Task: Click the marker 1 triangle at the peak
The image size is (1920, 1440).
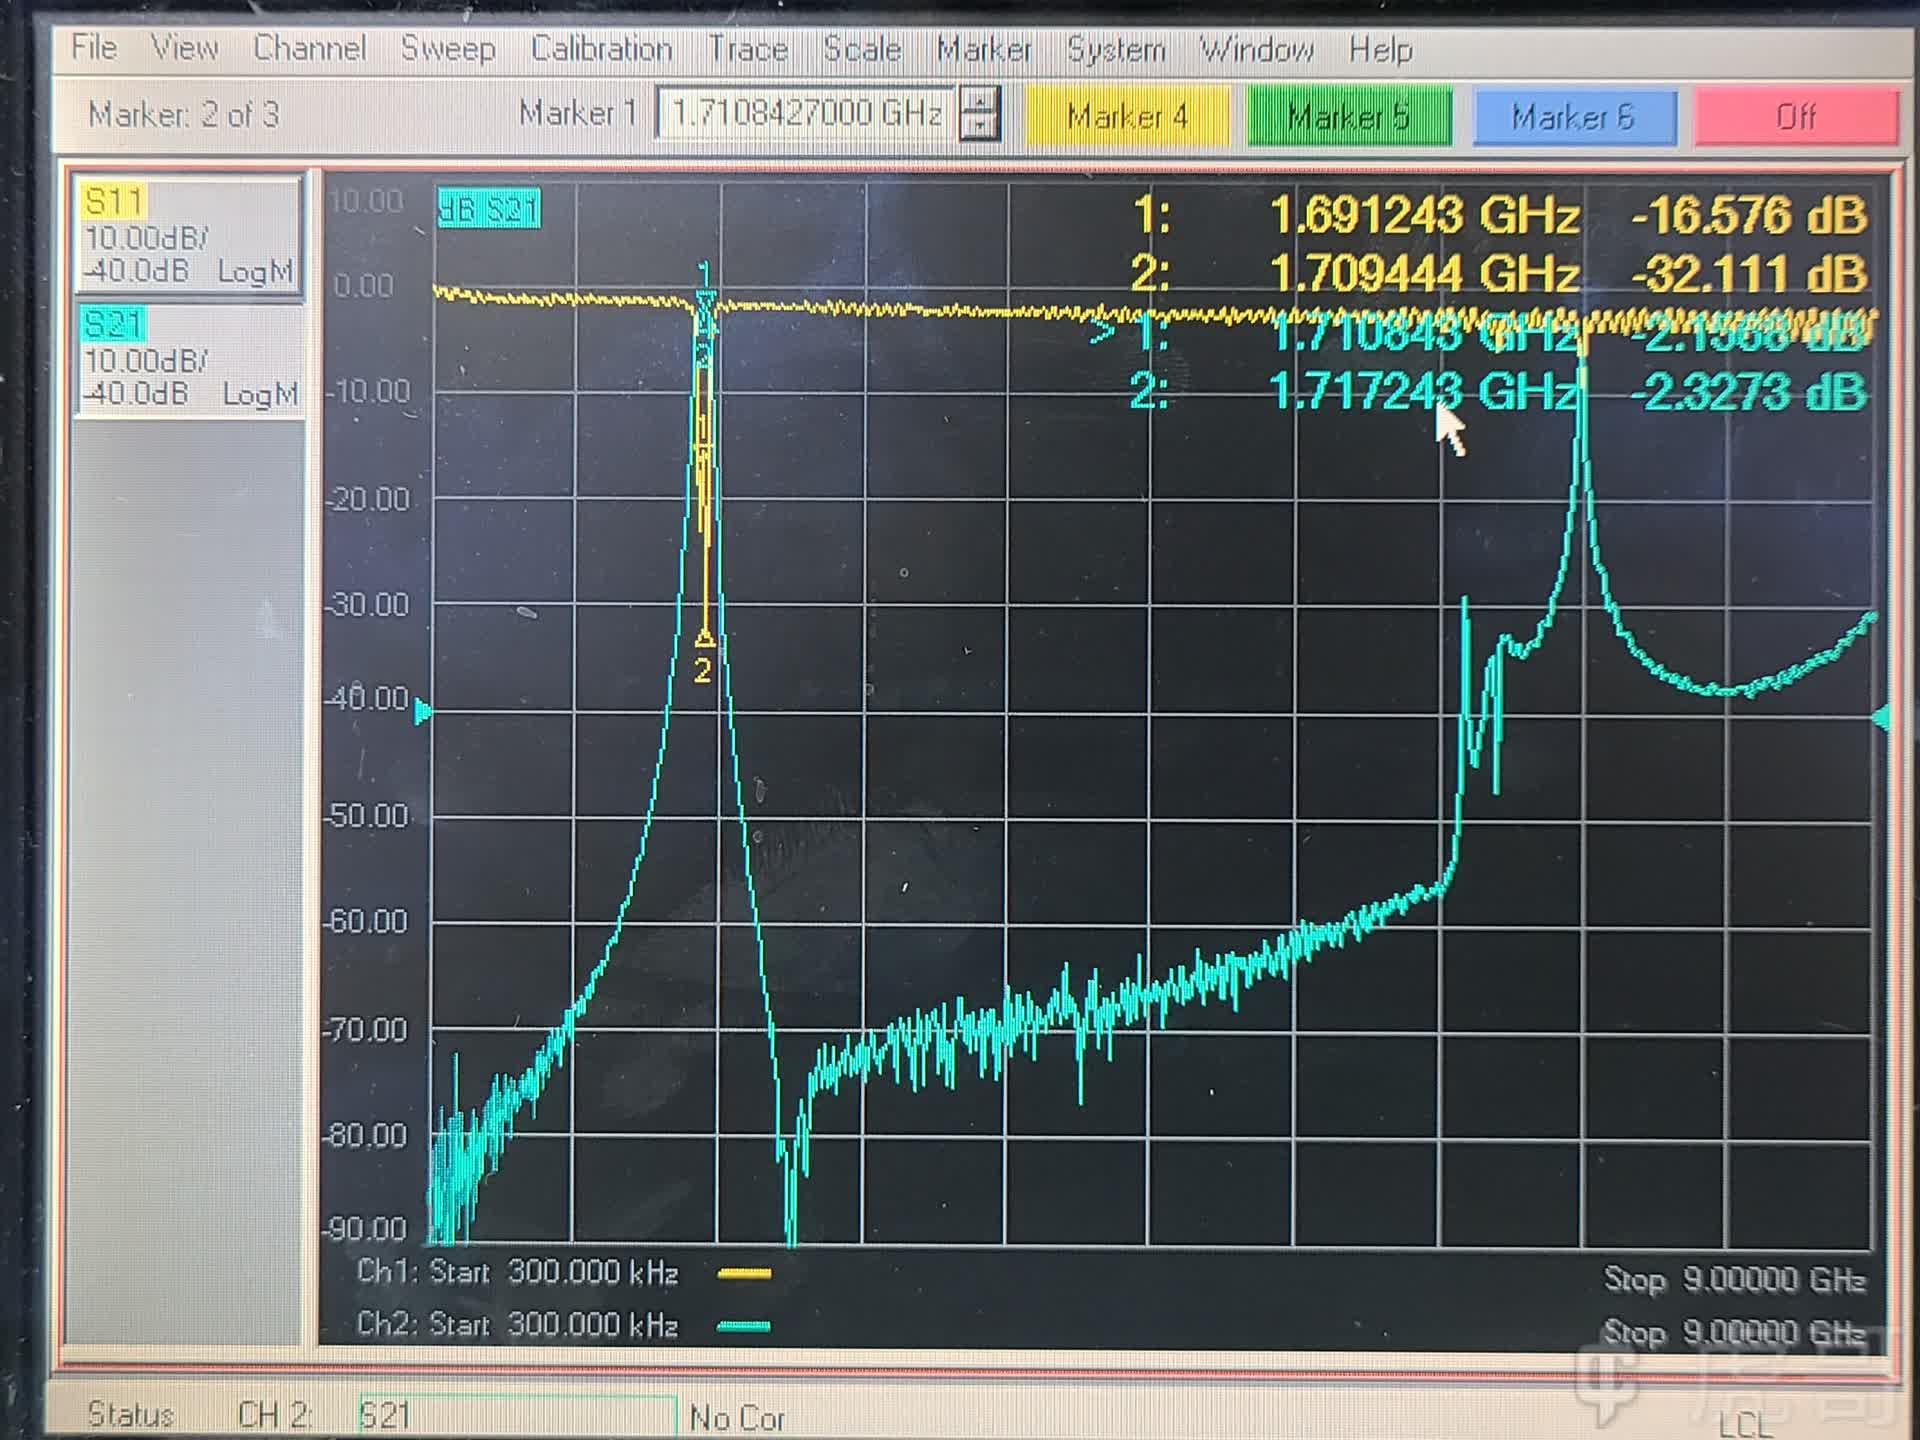Action: point(705,297)
